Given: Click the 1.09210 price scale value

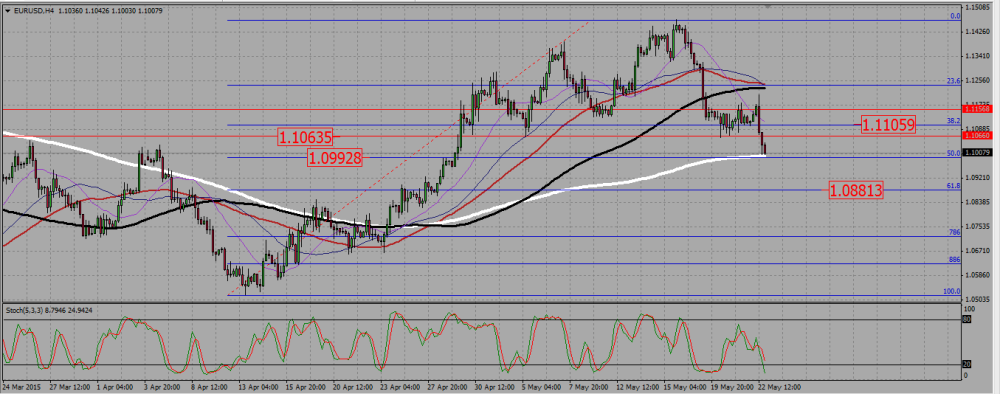Looking at the screenshot, I should (978, 177).
